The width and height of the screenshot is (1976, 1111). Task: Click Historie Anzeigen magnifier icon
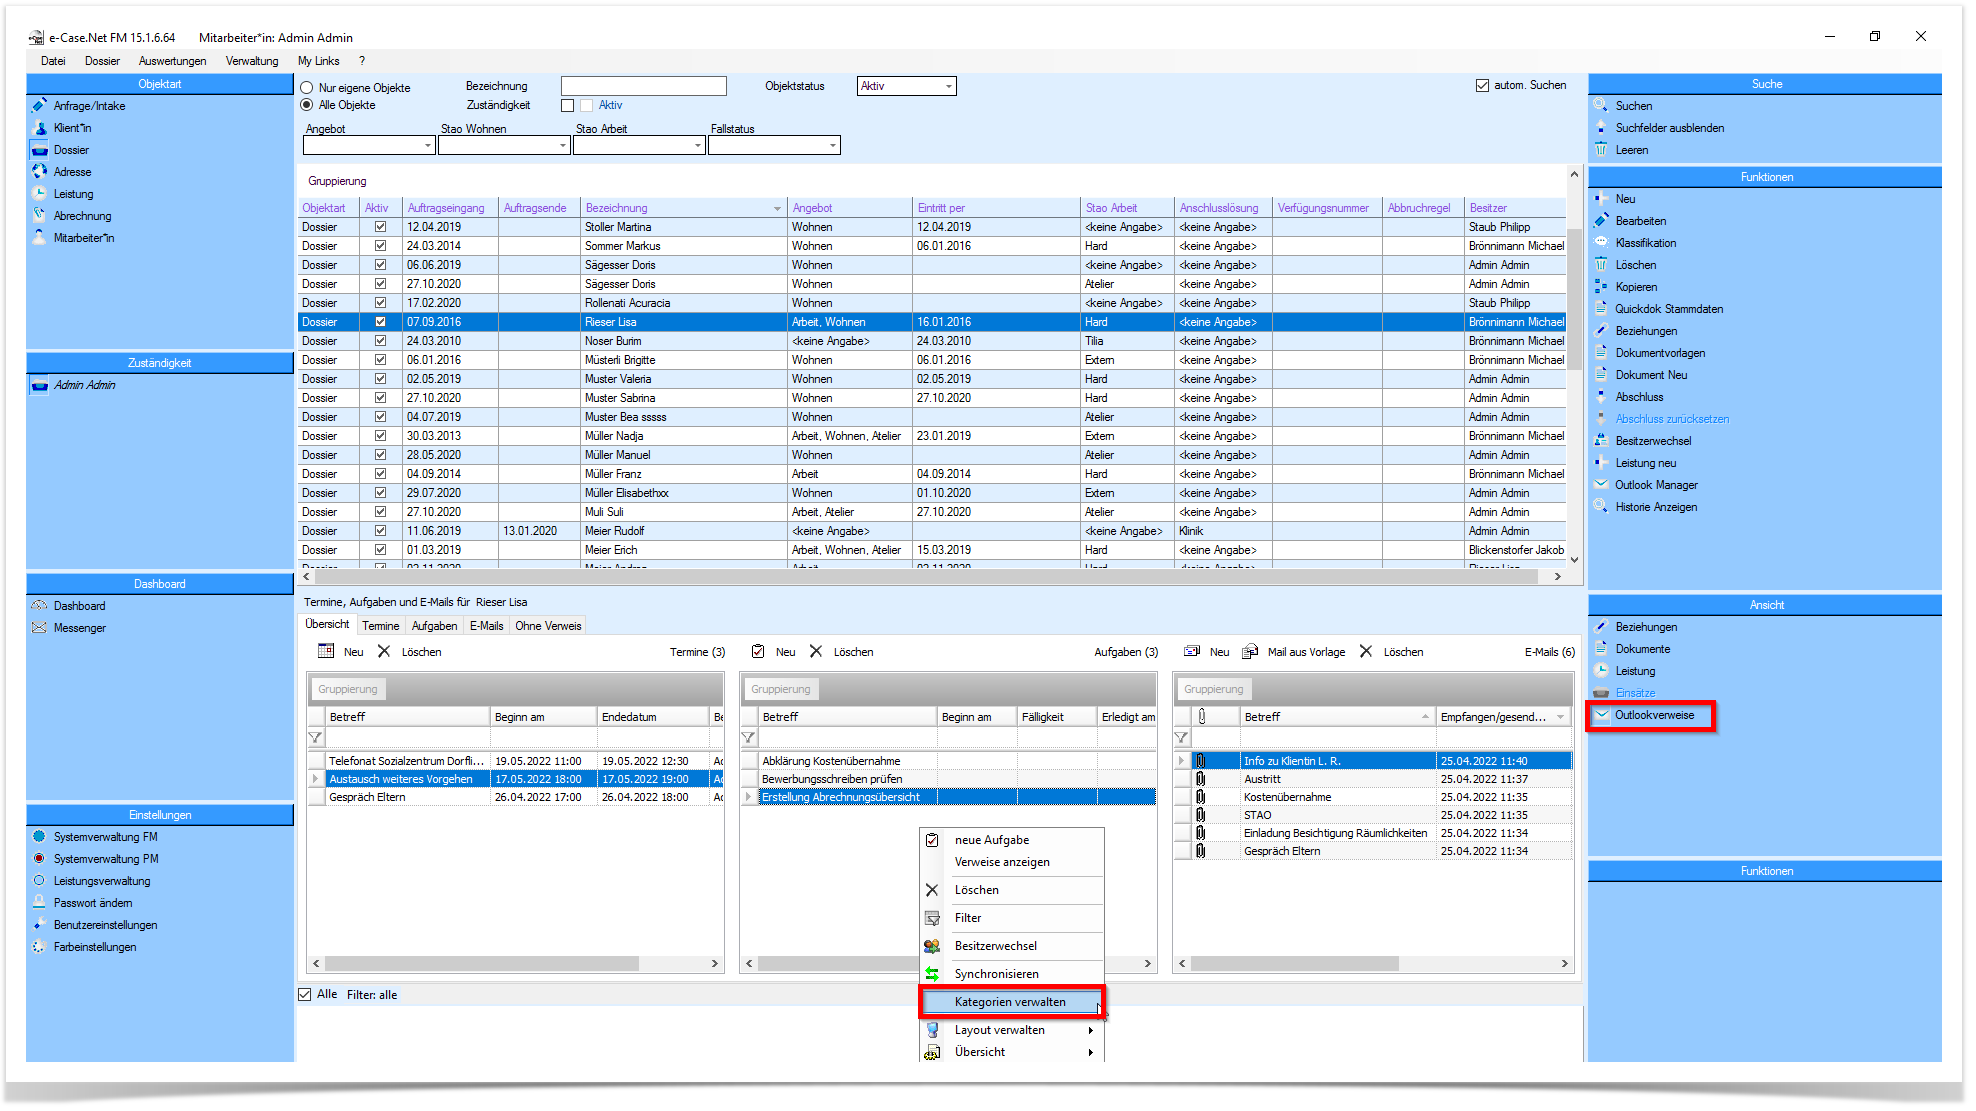pos(1601,506)
